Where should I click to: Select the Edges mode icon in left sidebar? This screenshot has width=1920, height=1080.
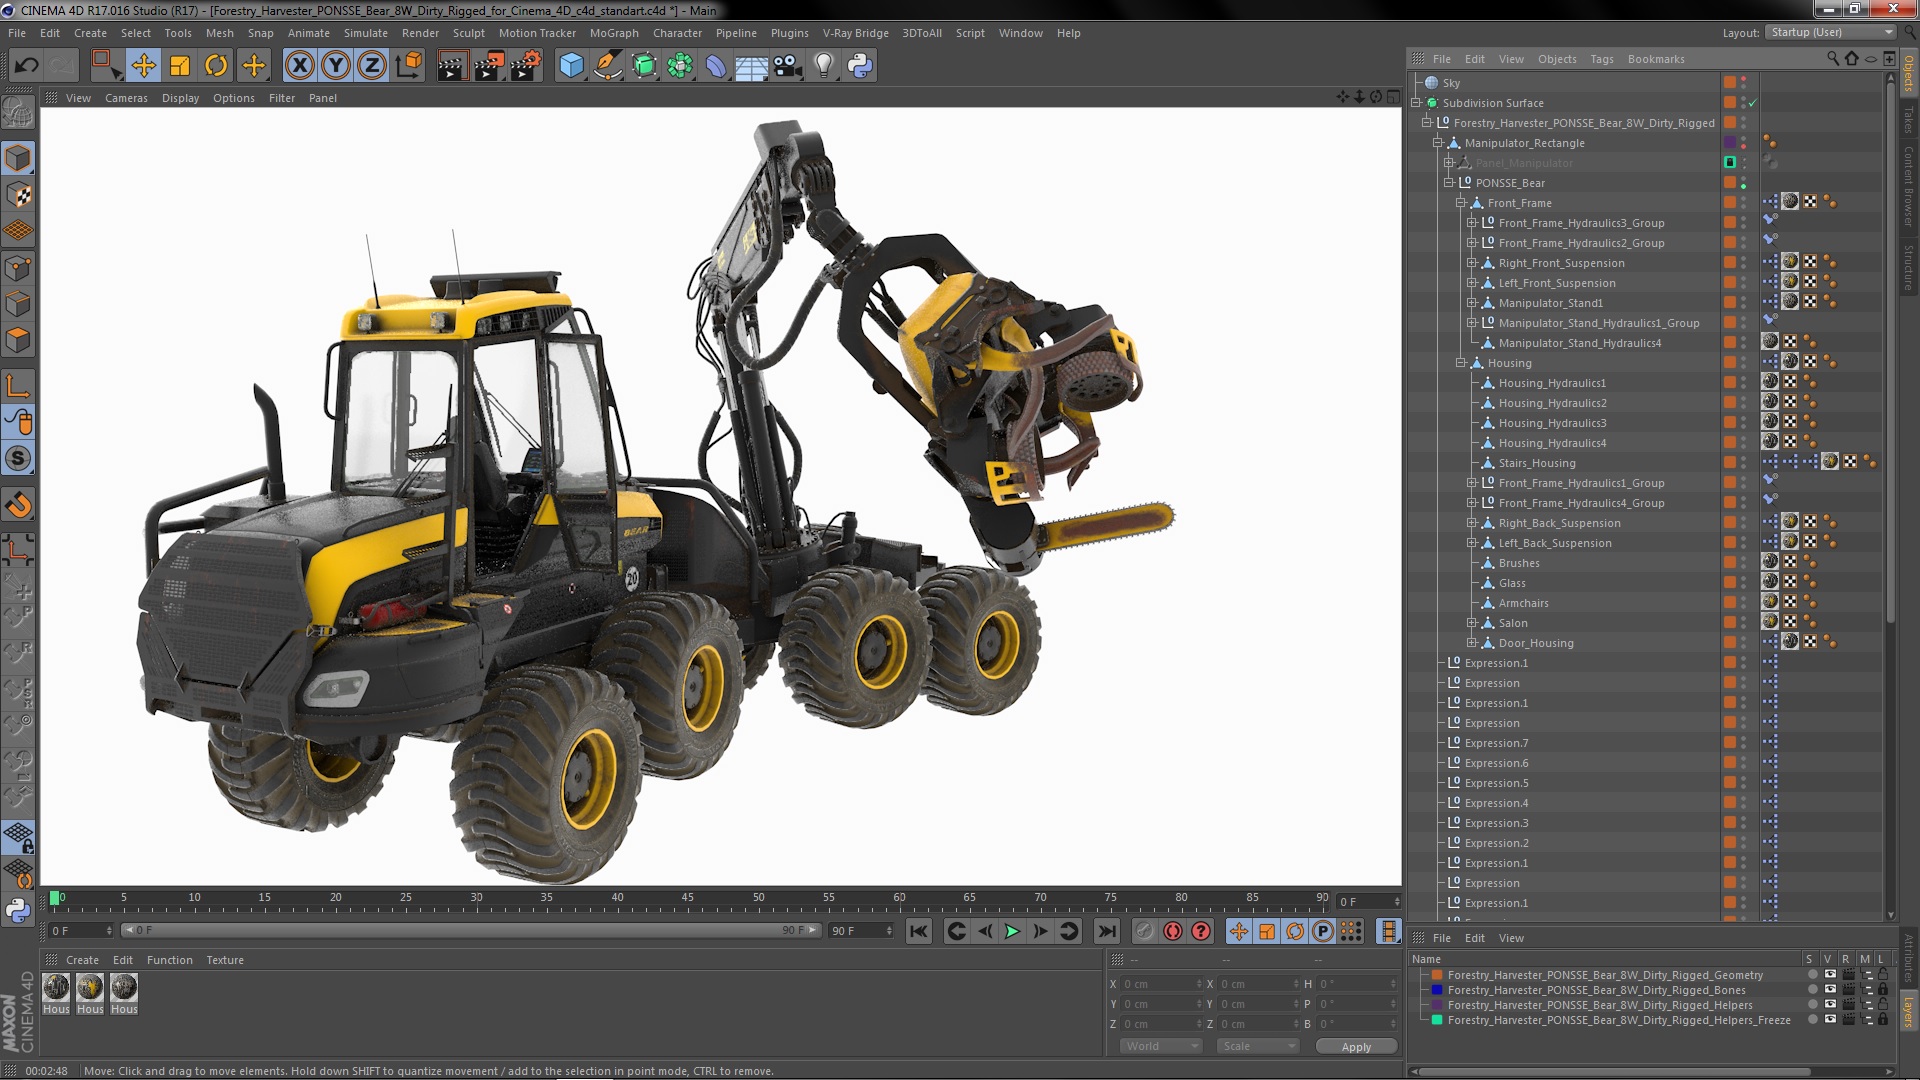pyautogui.click(x=18, y=304)
